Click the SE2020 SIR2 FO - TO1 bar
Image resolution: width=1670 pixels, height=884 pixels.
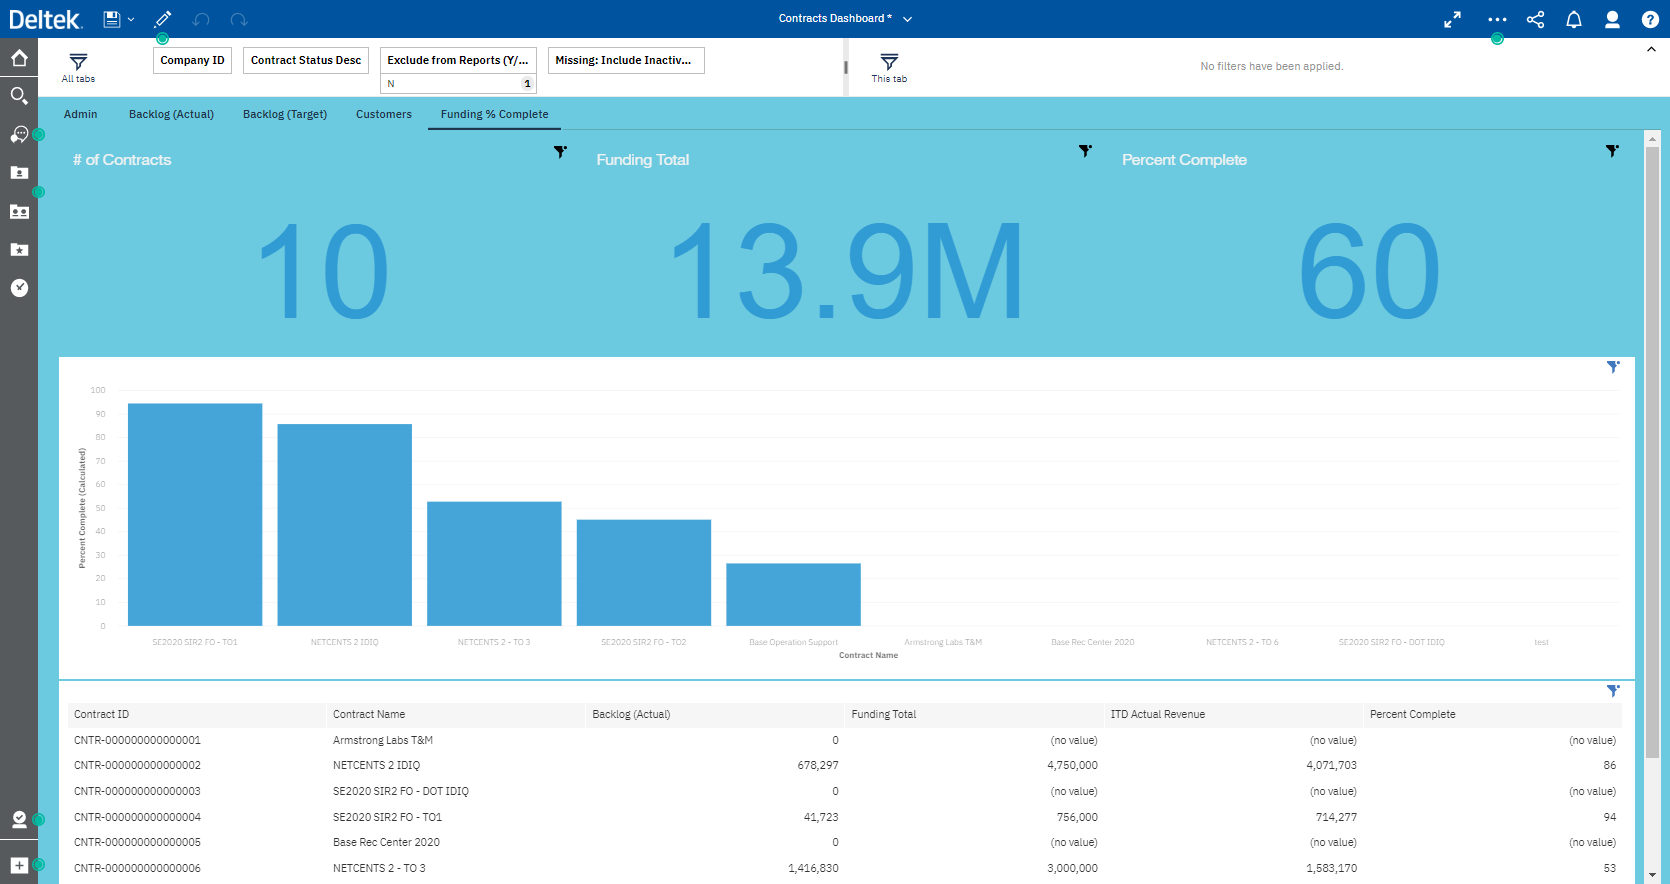195,514
